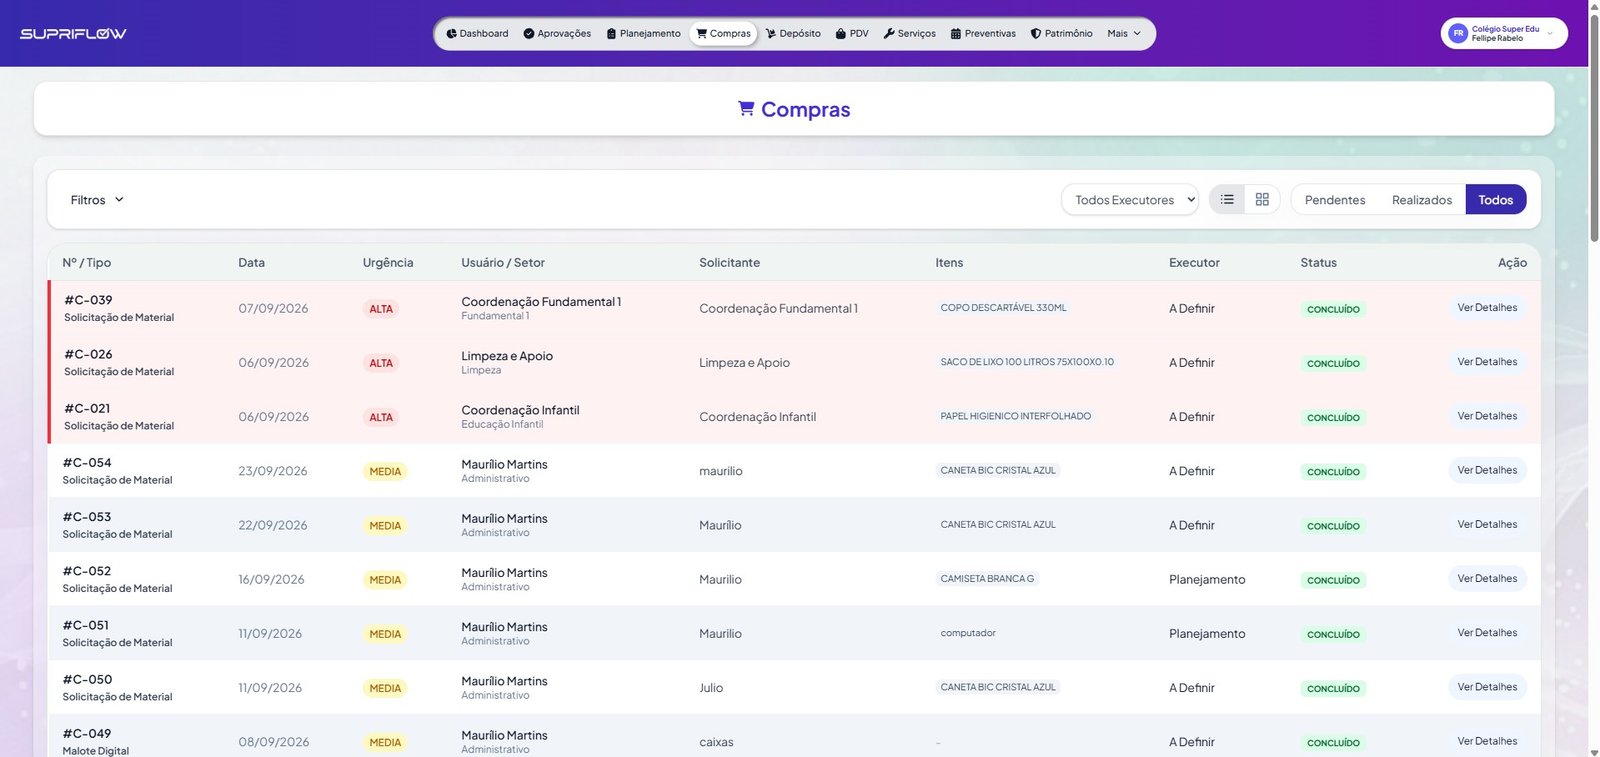Go to Serviços with wrench icon
Viewport: 1600px width, 757px height.
click(x=910, y=34)
